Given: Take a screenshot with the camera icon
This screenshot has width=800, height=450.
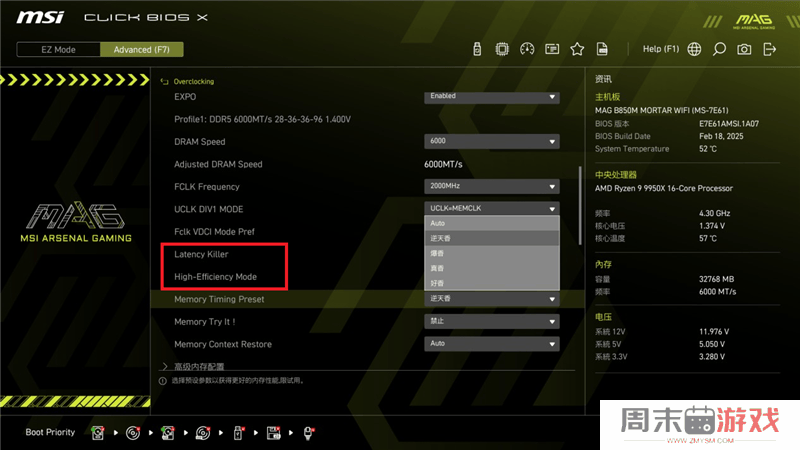Looking at the screenshot, I should [x=744, y=49].
